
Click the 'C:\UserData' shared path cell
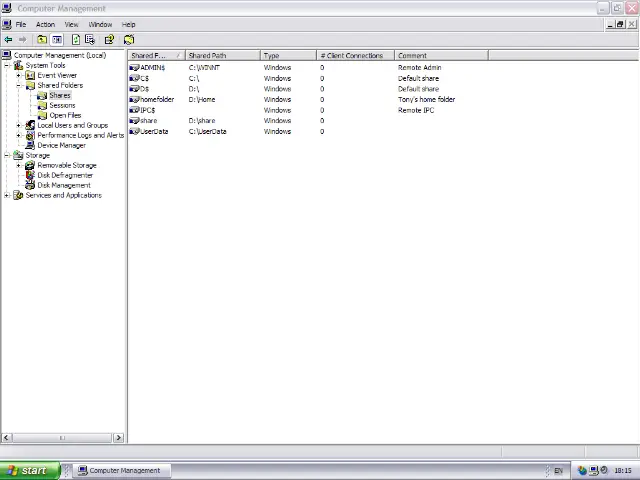pos(207,131)
